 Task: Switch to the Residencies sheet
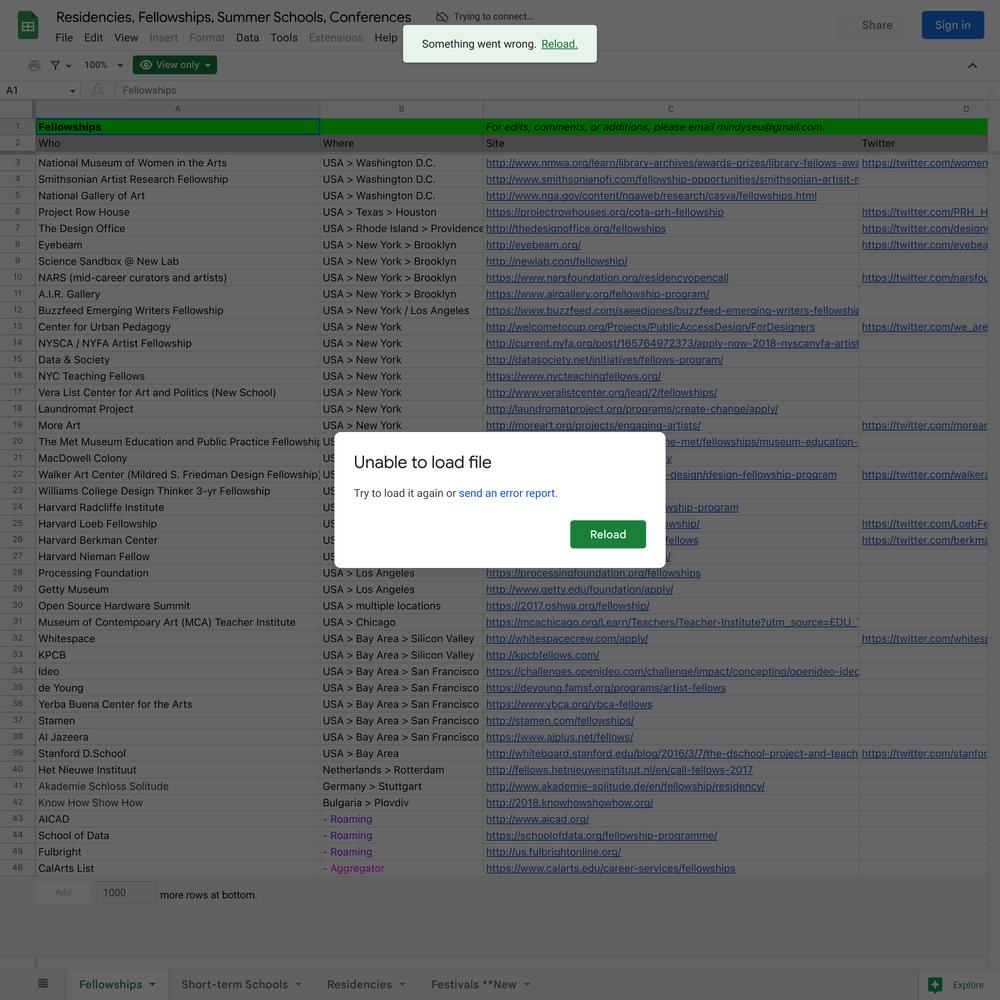(359, 984)
